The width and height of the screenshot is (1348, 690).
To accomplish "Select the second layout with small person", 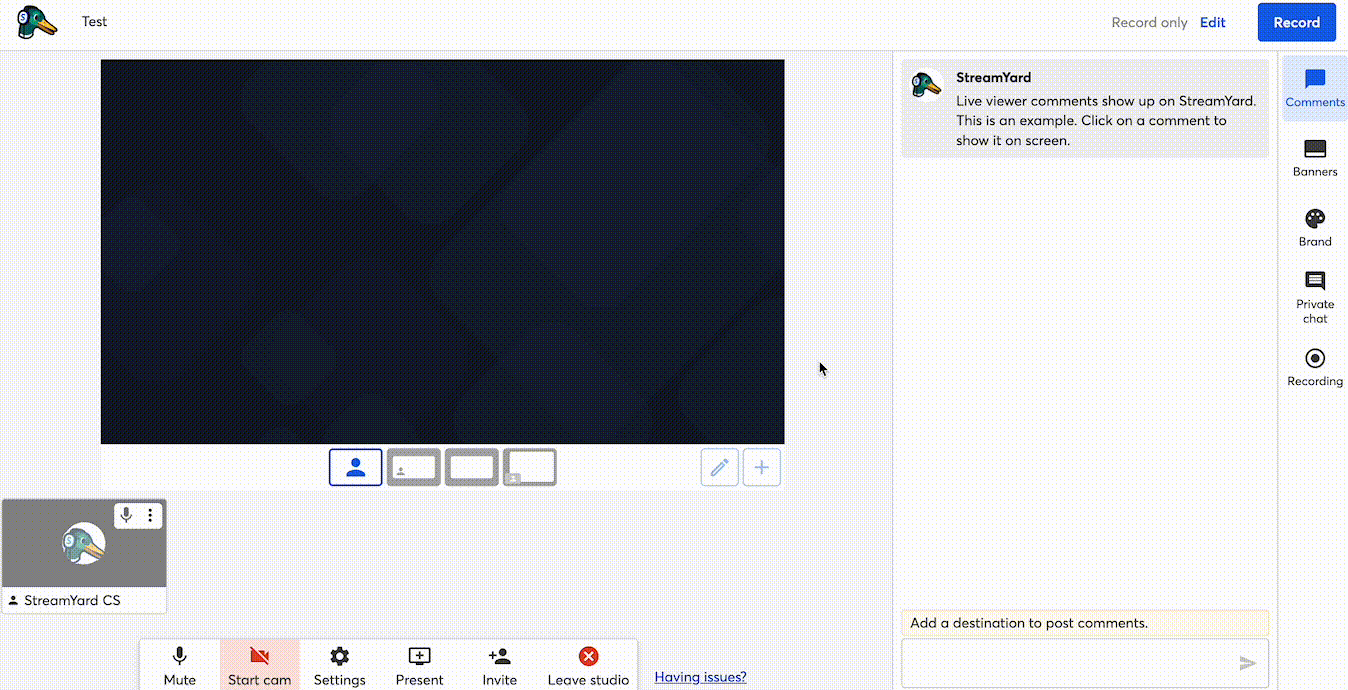I will click(x=414, y=467).
